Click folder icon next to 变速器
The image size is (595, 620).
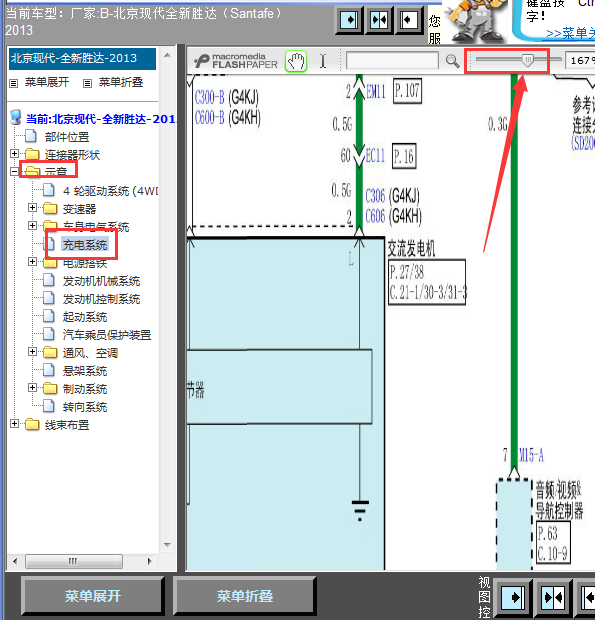50,208
